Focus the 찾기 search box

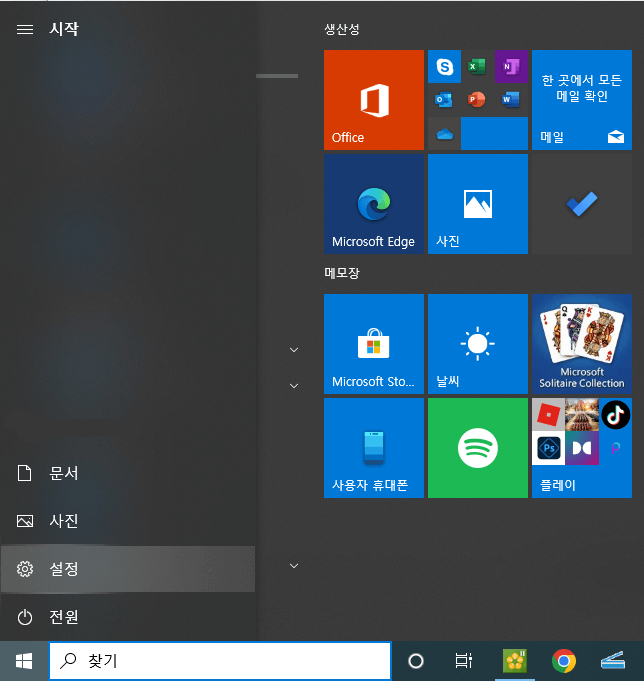point(220,661)
